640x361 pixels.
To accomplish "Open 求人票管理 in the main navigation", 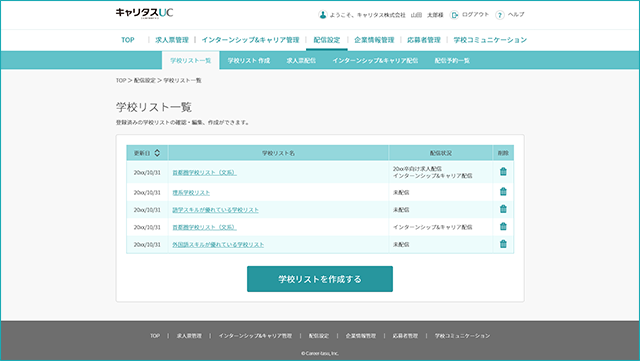I will pos(172,40).
